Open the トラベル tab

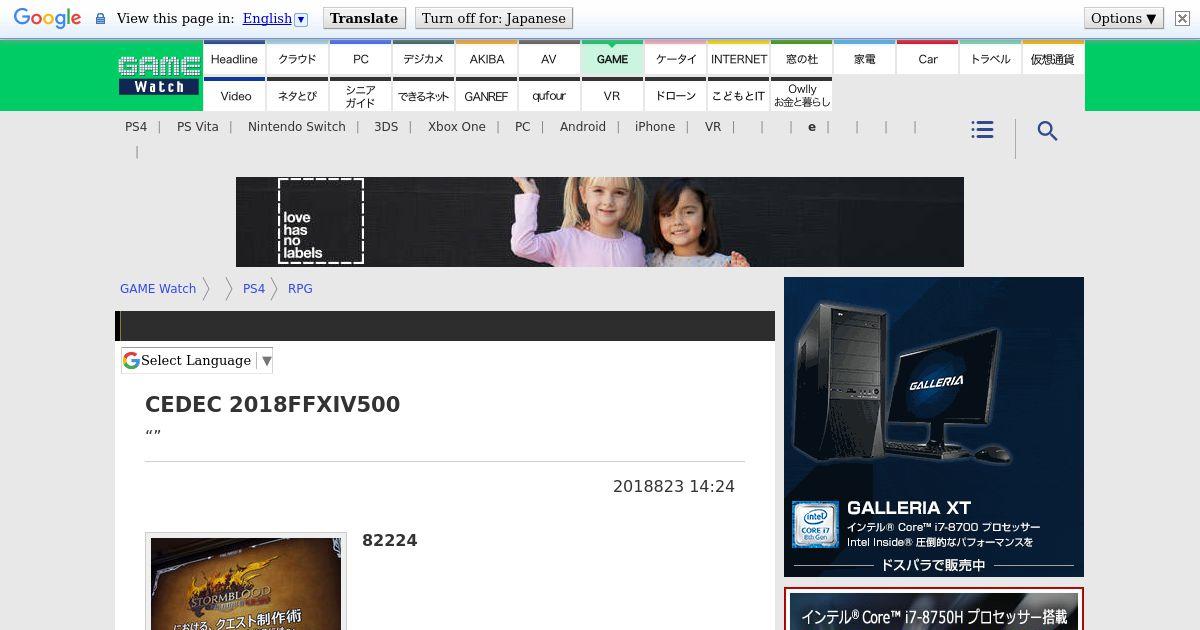tap(990, 58)
